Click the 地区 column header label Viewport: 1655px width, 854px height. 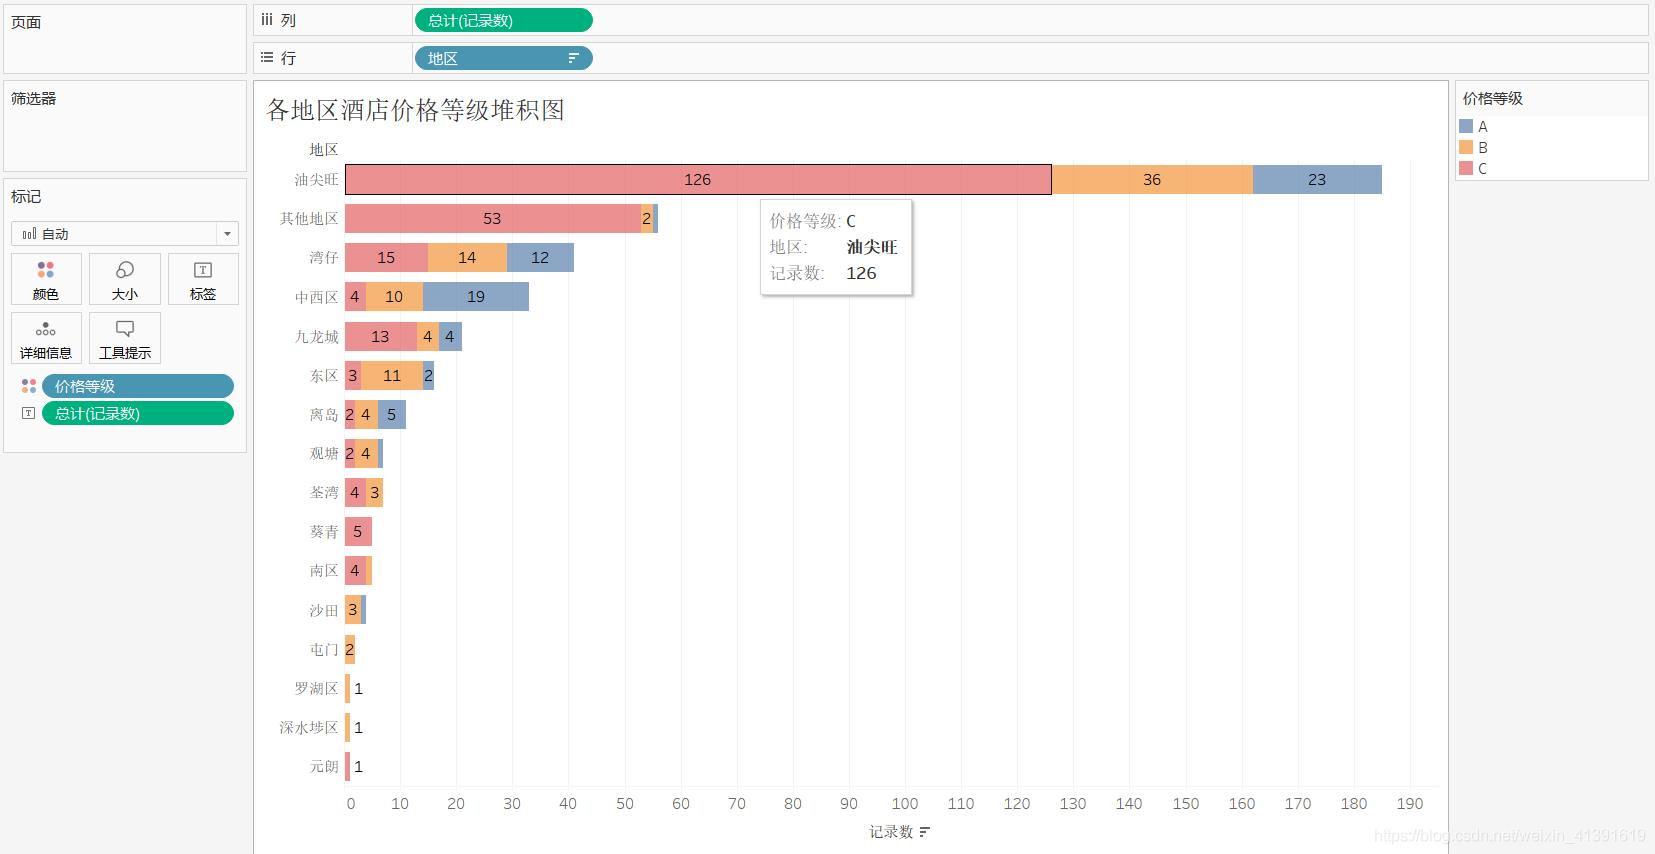point(324,150)
